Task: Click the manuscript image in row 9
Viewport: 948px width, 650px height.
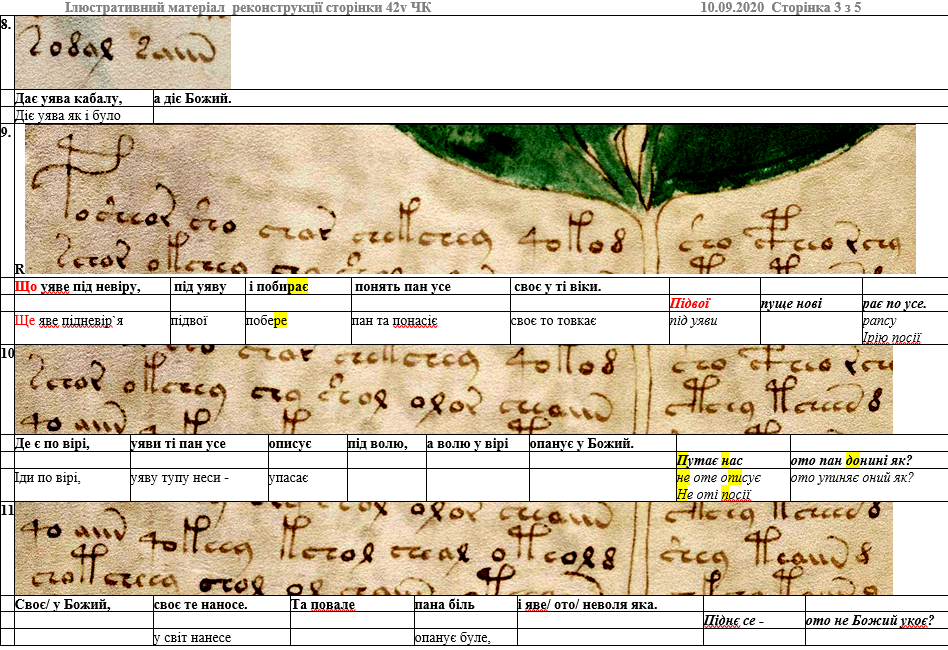Action: click(x=470, y=200)
